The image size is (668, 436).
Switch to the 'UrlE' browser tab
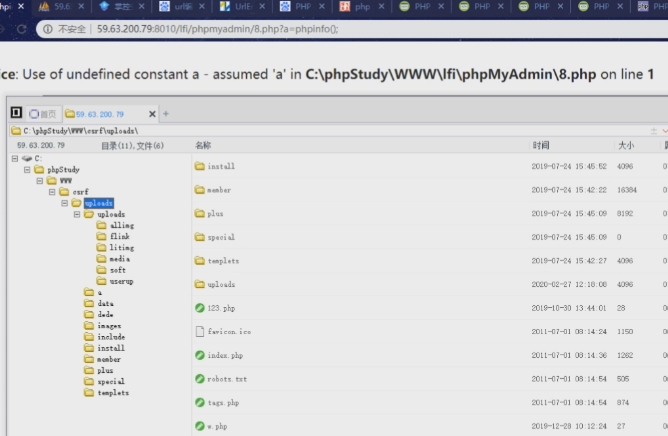(x=243, y=6)
